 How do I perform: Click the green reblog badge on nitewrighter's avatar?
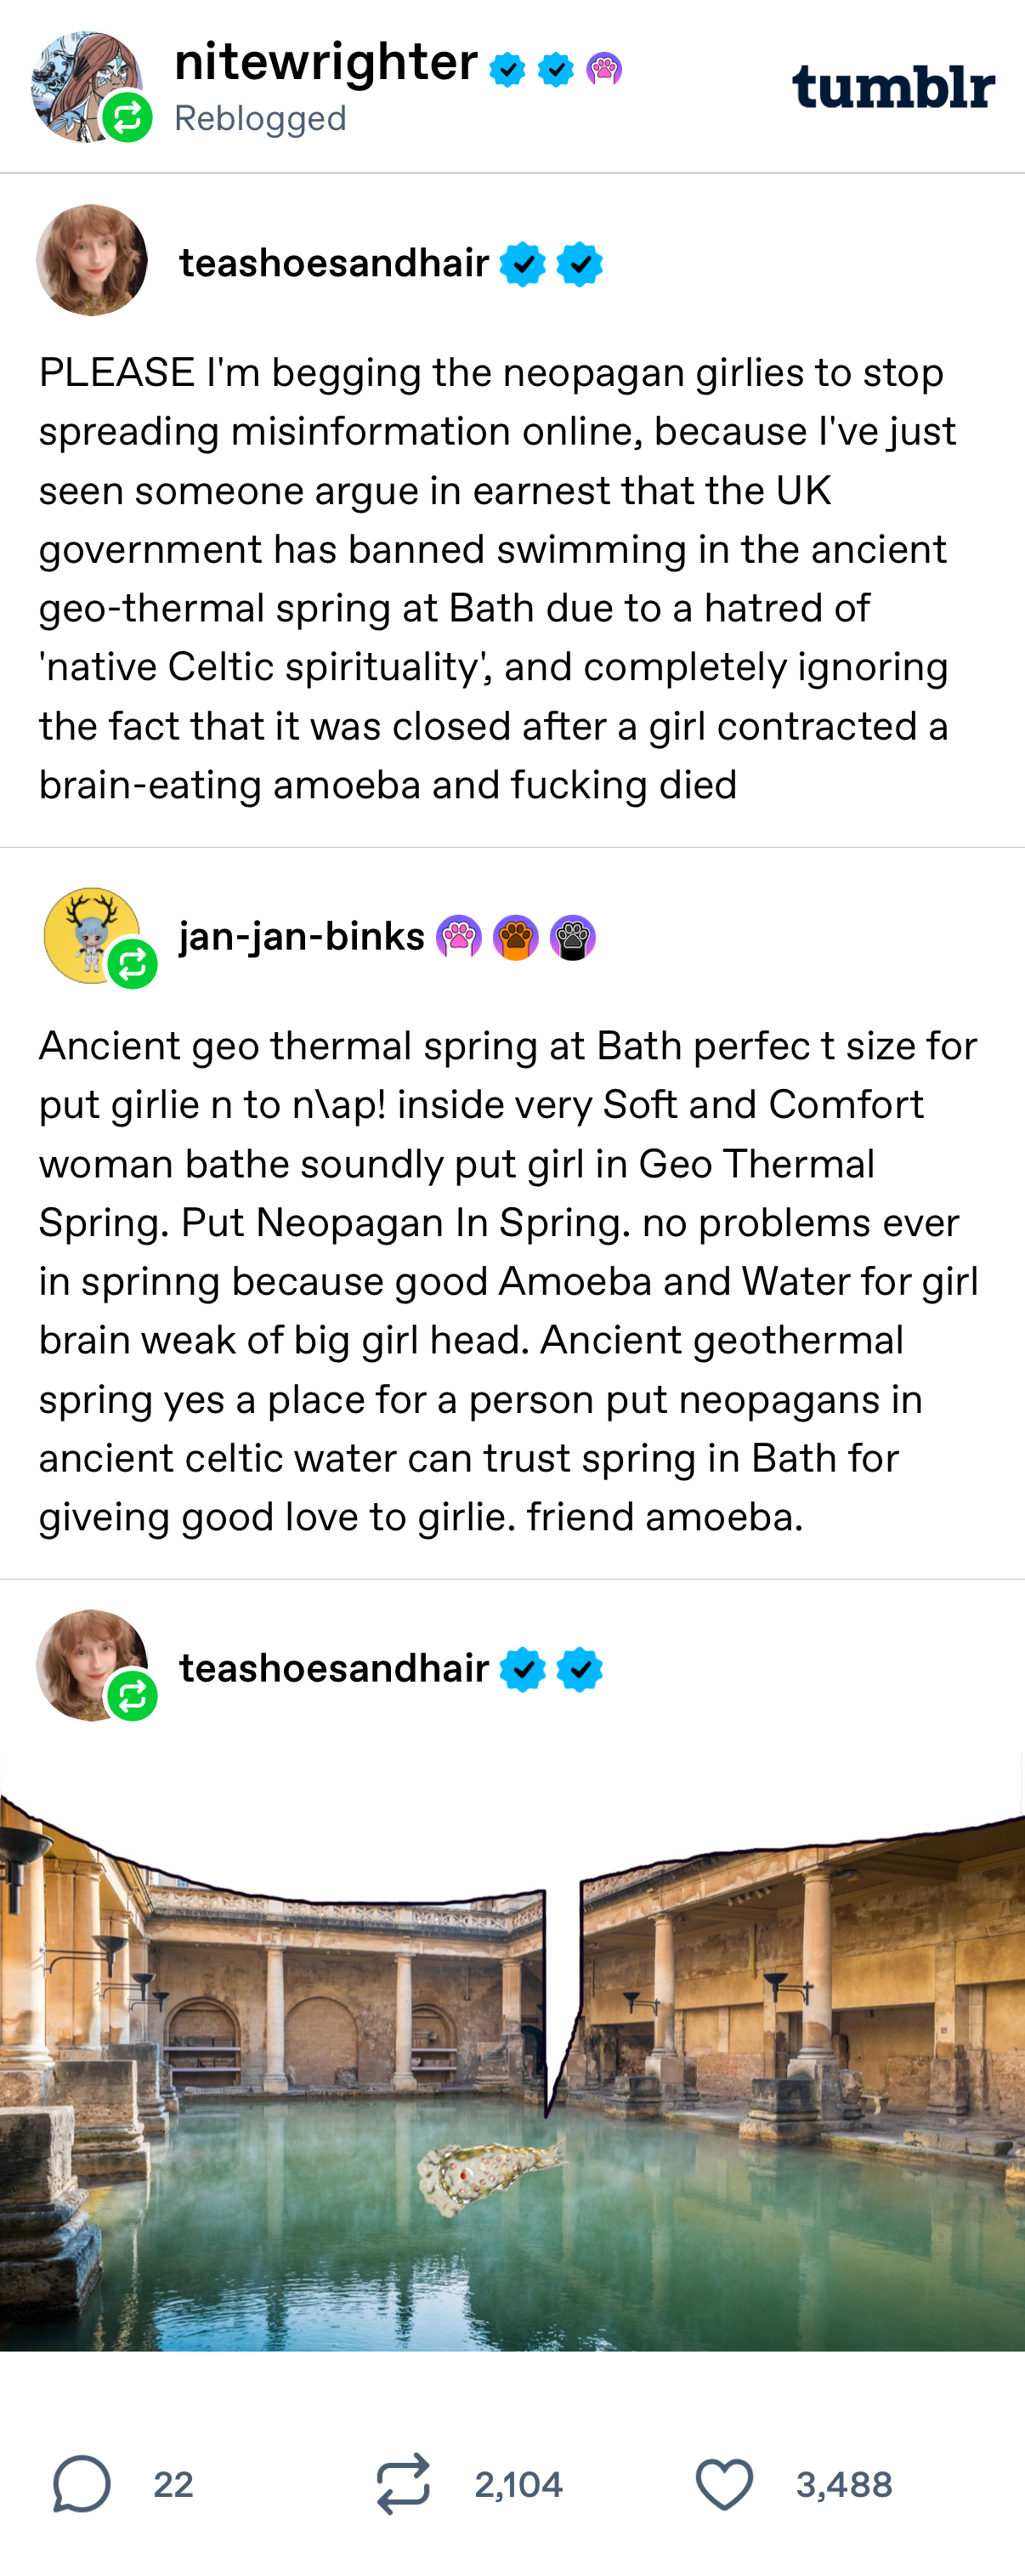click(128, 118)
